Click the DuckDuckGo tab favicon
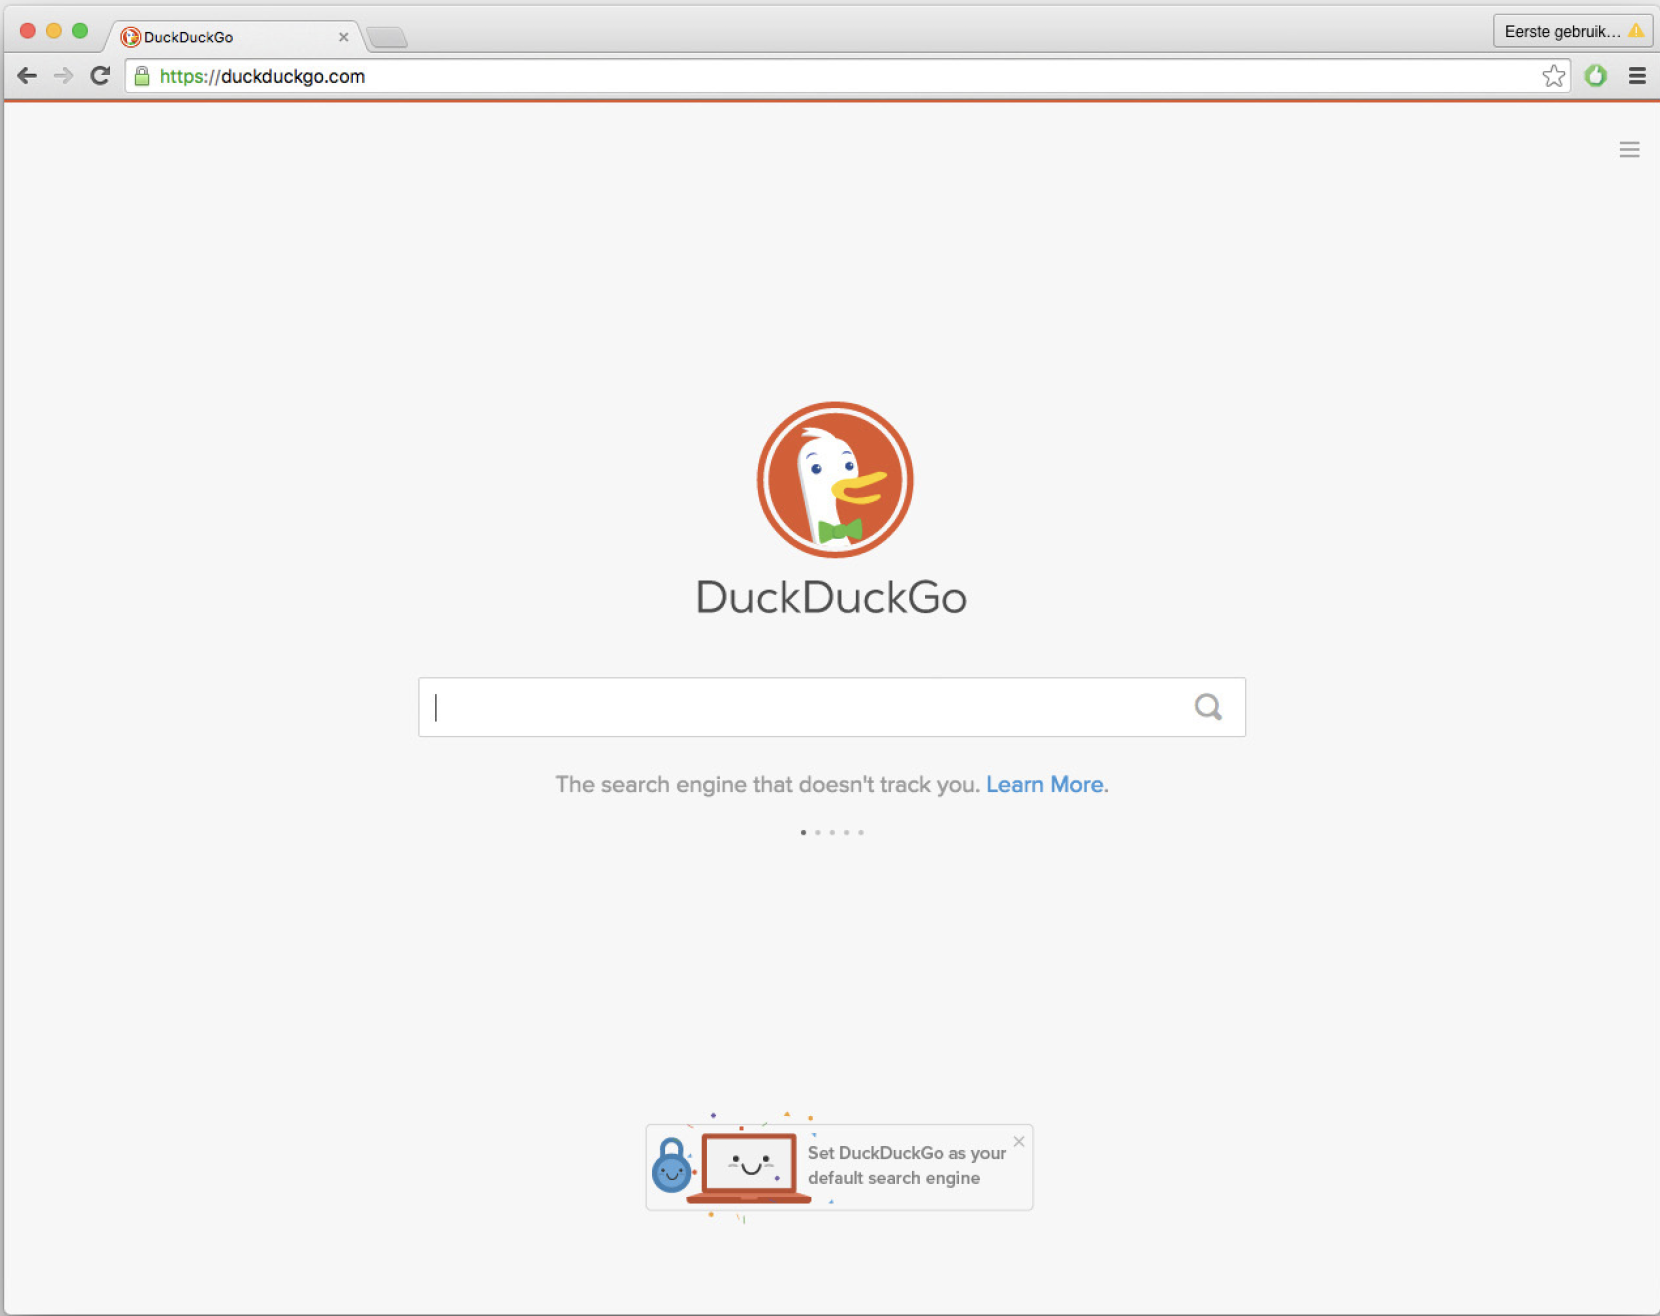 pyautogui.click(x=130, y=37)
